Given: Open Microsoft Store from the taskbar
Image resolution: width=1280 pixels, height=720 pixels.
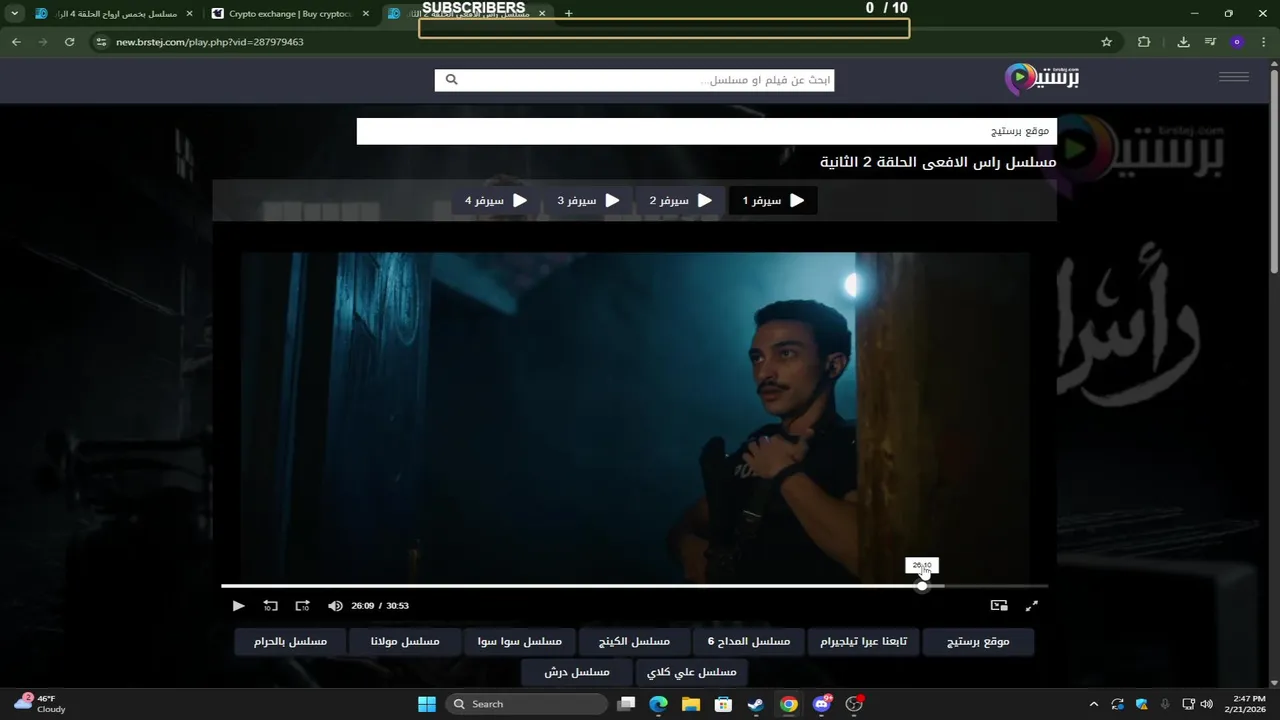Looking at the screenshot, I should click(x=723, y=704).
